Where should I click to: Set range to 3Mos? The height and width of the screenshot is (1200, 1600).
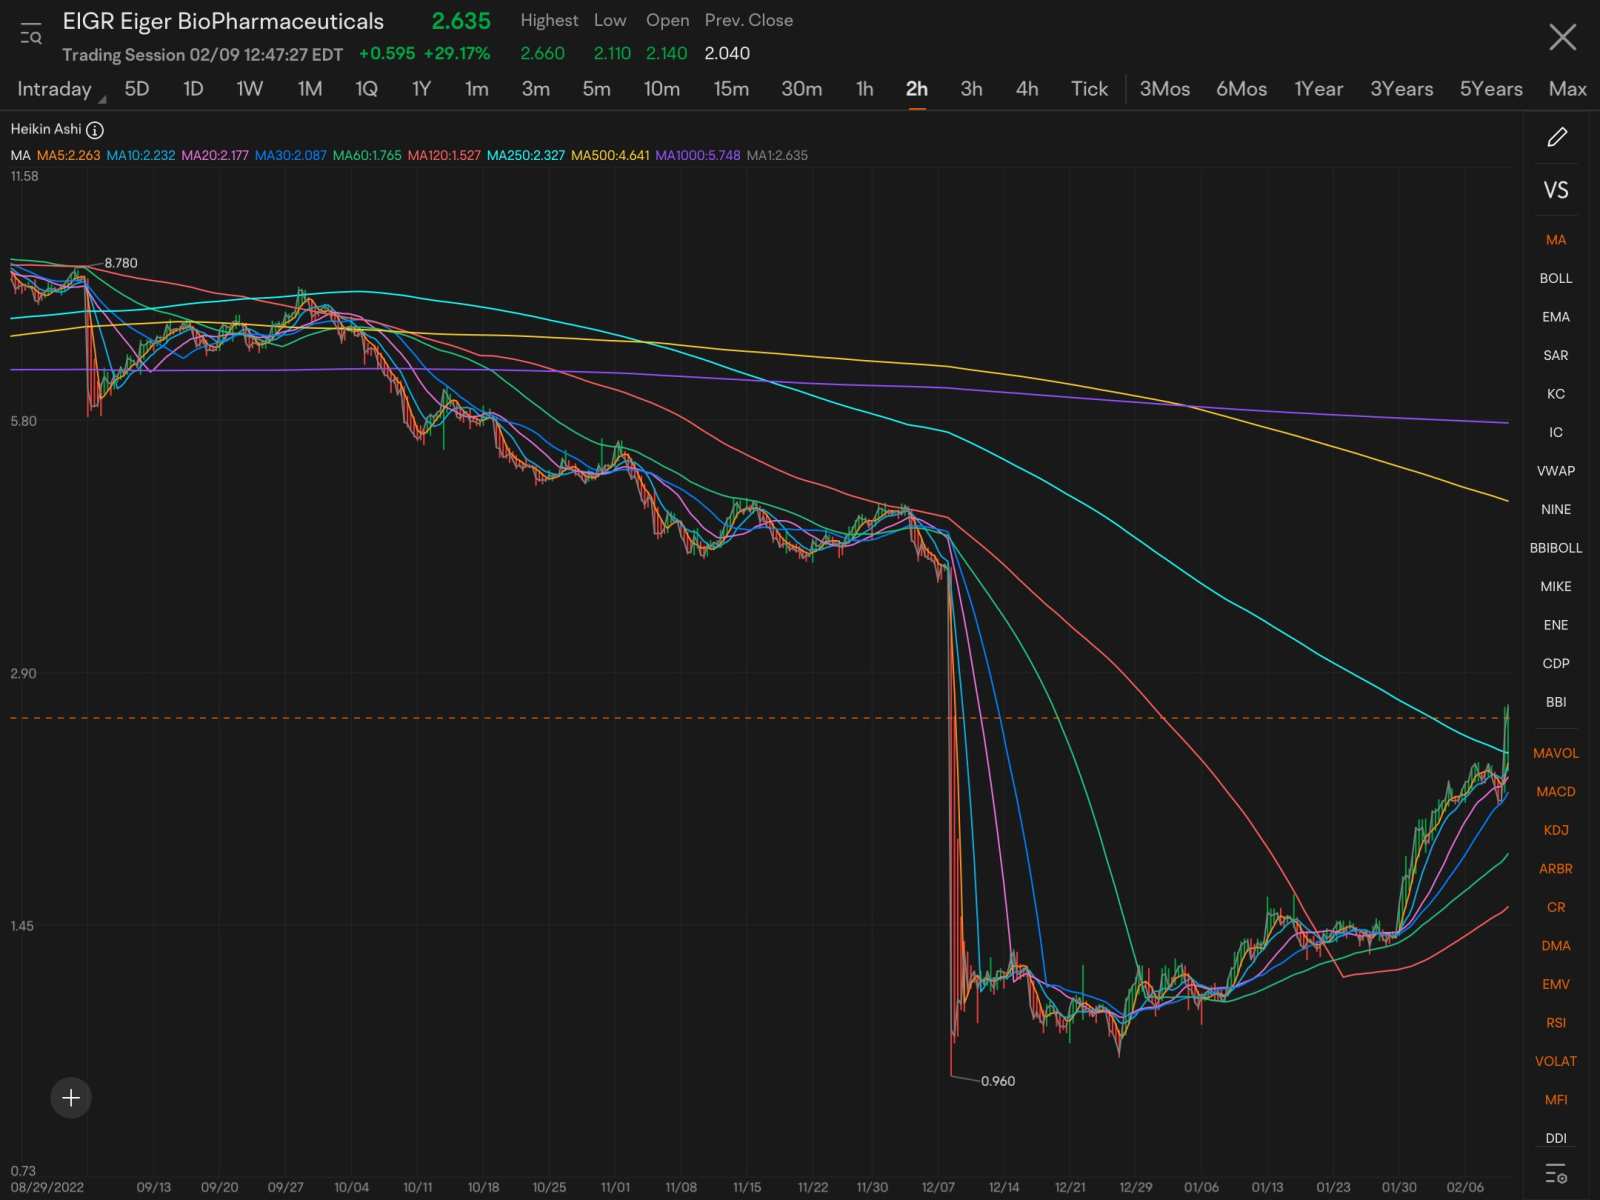pyautogui.click(x=1165, y=89)
